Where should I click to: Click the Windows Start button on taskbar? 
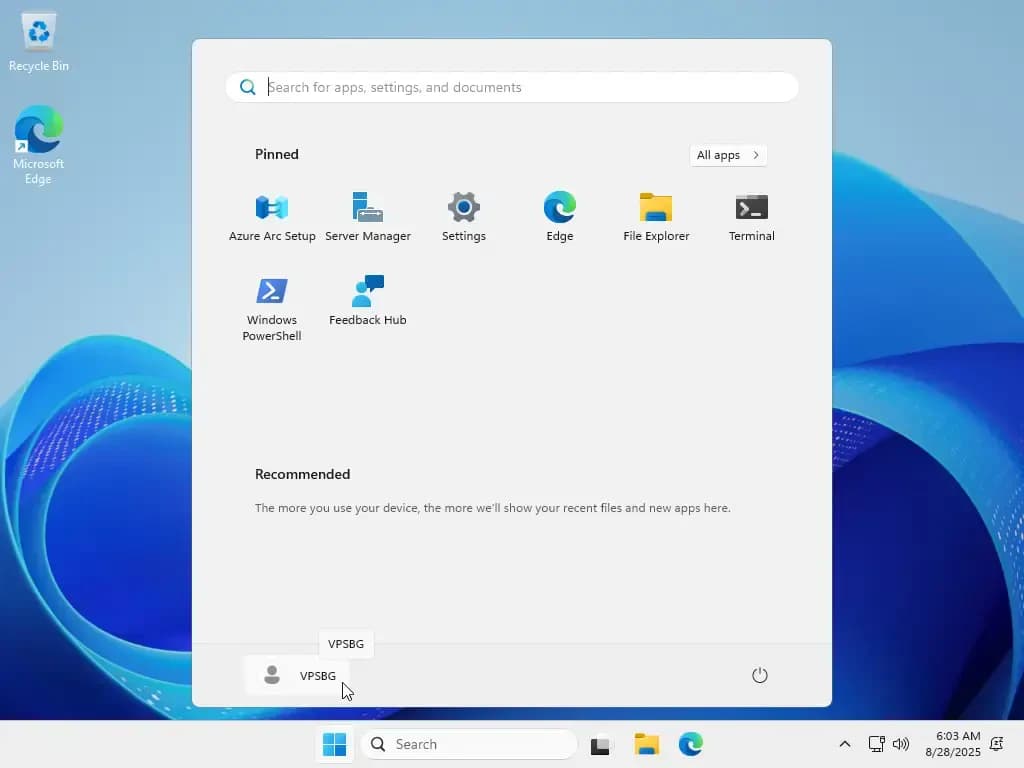[x=334, y=744]
